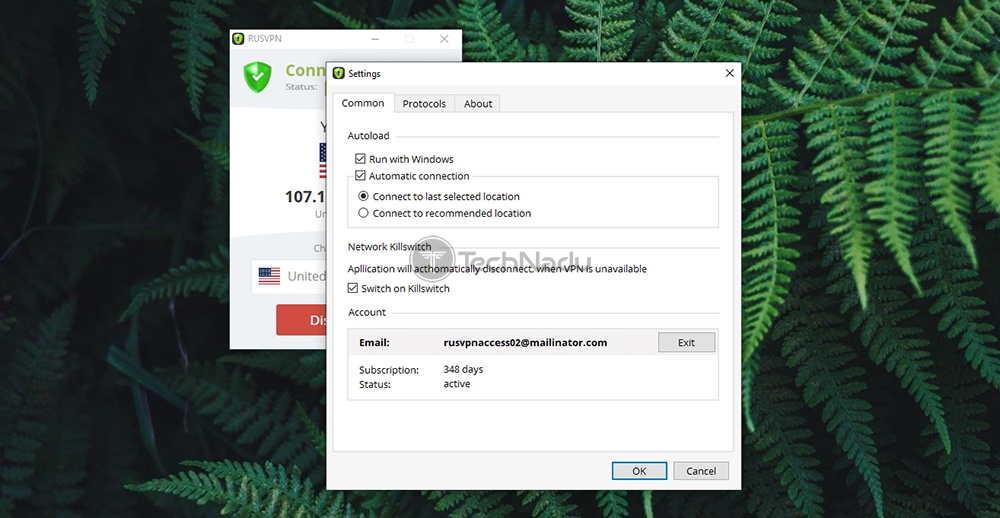Confirm settings with OK button
The width and height of the screenshot is (1000, 518).
click(639, 471)
